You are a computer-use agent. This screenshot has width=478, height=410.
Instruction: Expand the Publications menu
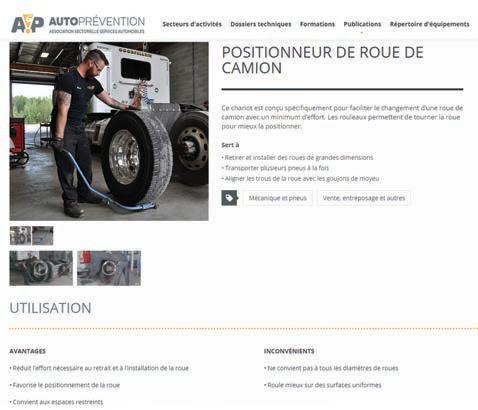click(x=362, y=24)
